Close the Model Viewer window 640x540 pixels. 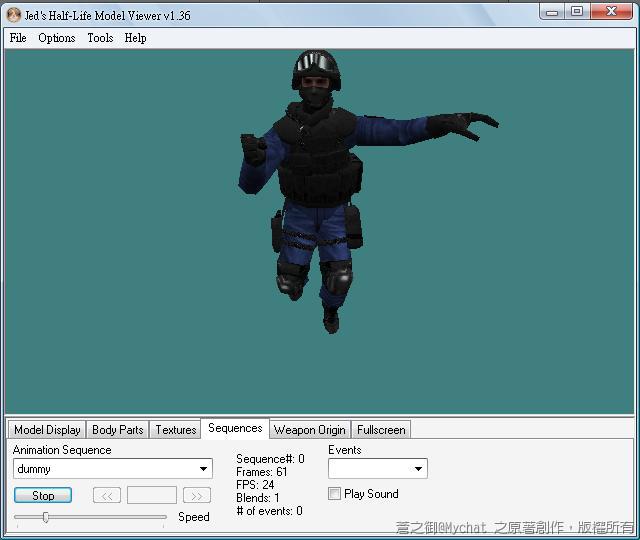pos(611,11)
